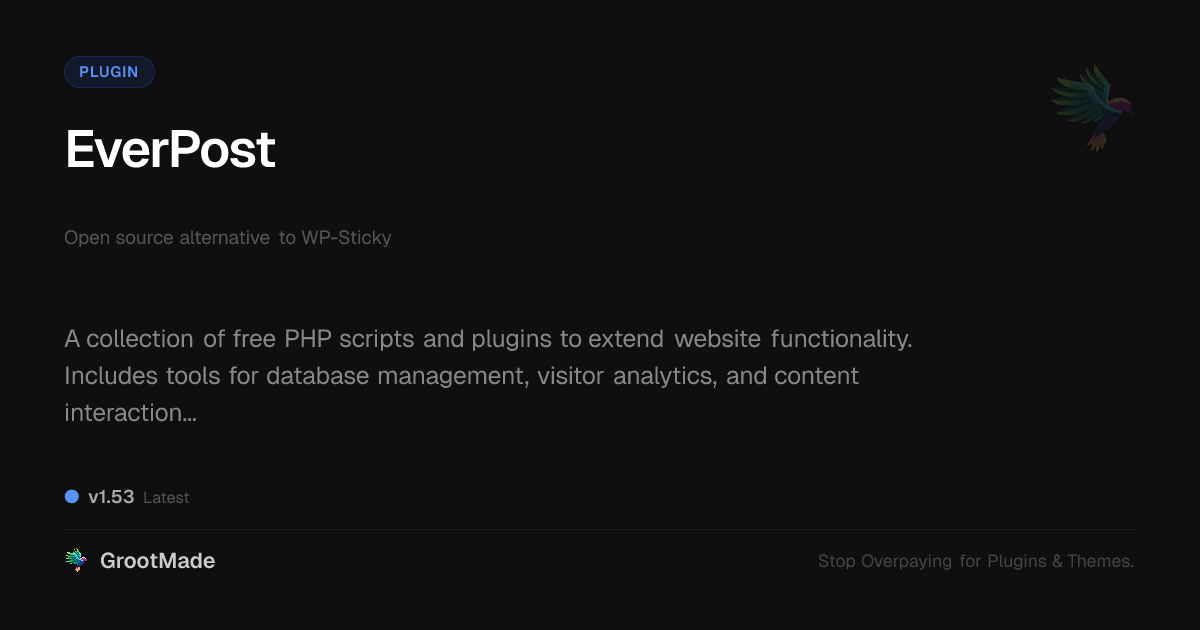Click the "Plugins & Themes" text in footer
Viewport: 1200px width, 630px height.
pyautogui.click(x=1060, y=561)
